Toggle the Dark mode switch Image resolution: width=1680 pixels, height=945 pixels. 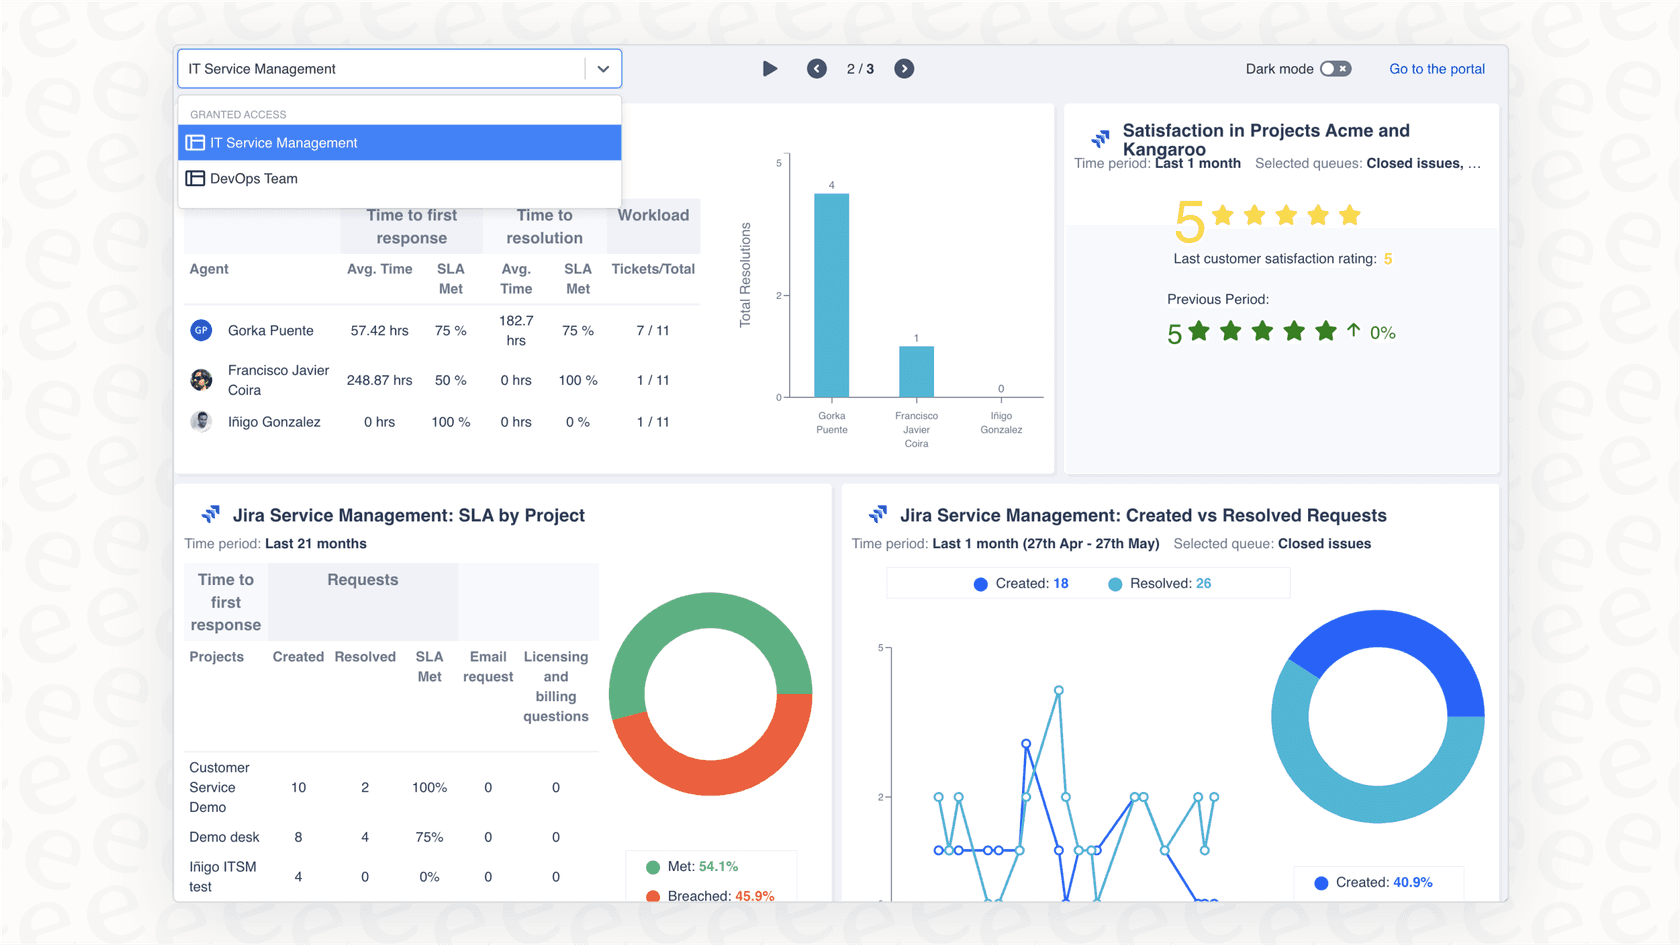1335,69
